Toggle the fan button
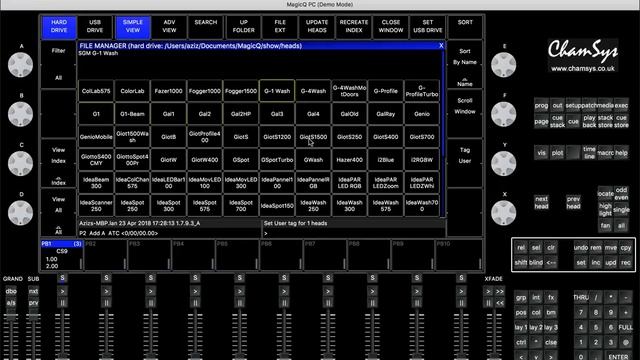This screenshot has width=640, height=360. tap(605, 226)
